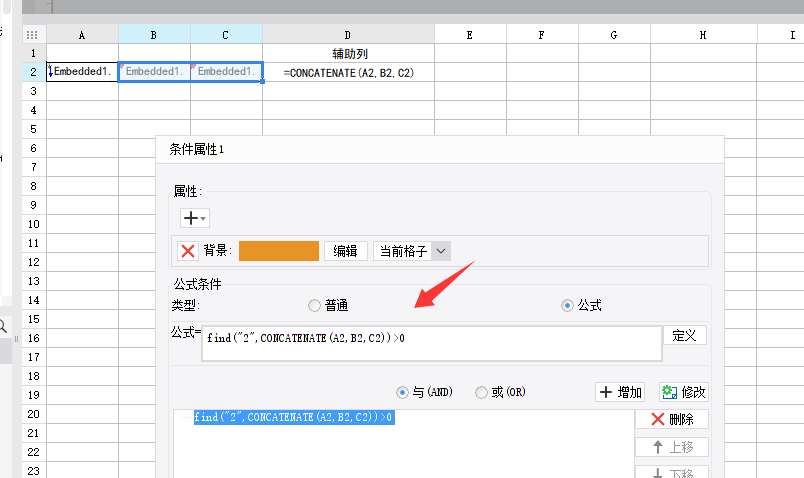Select column A header
This screenshot has width=804, height=478.
point(82,35)
